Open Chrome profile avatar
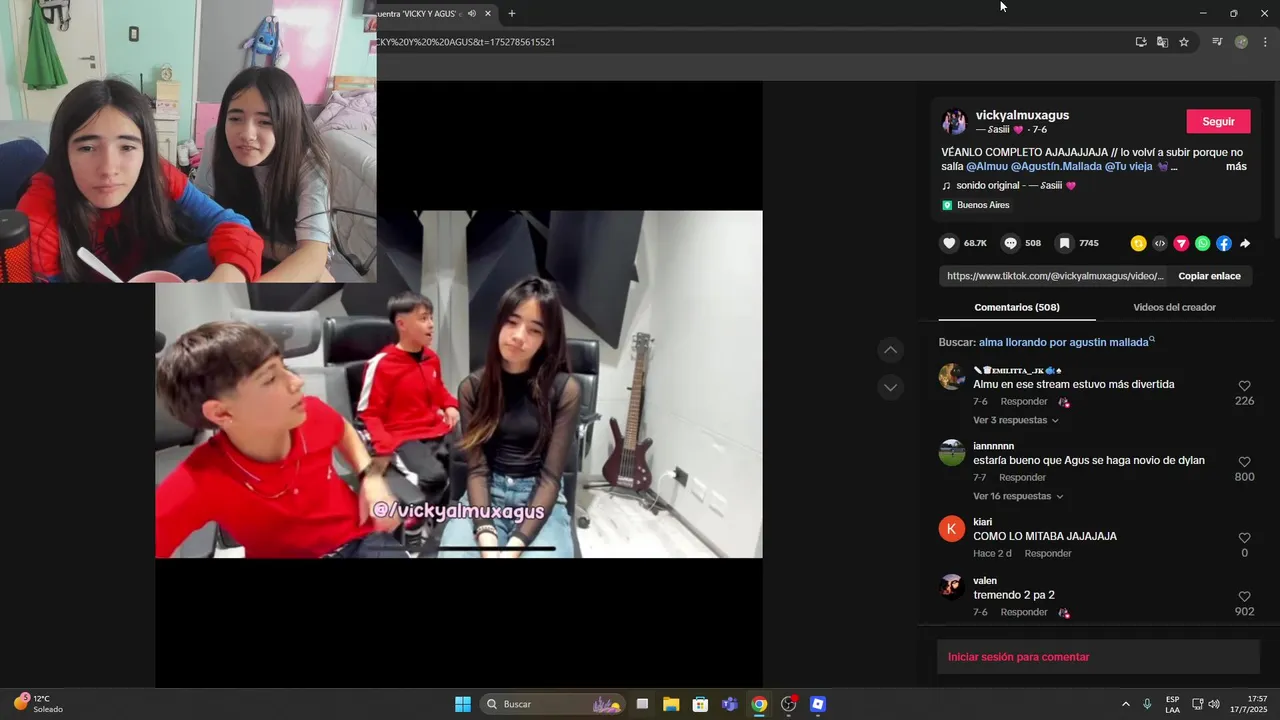The width and height of the screenshot is (1280, 720). pyautogui.click(x=1241, y=42)
